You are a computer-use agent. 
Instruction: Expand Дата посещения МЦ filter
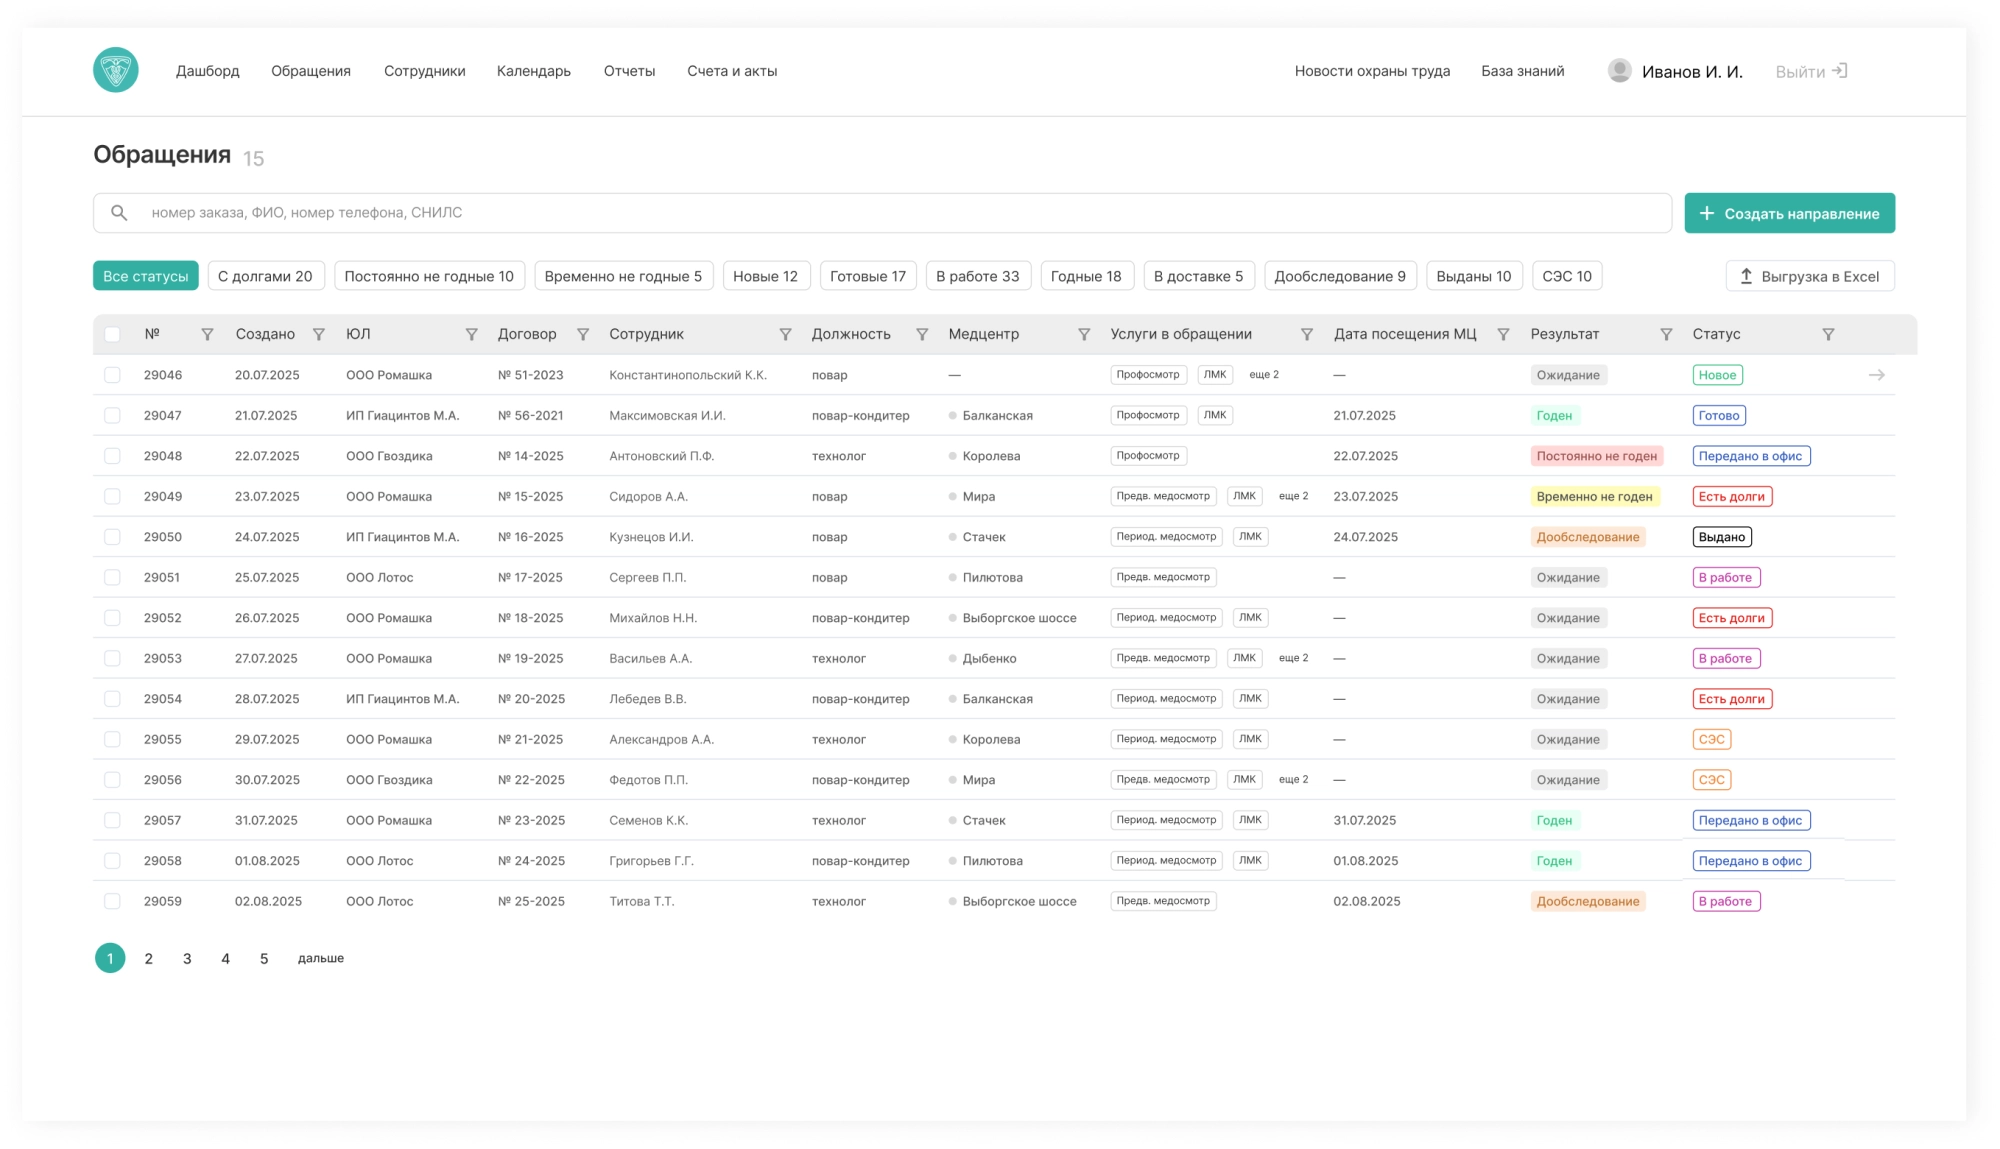tap(1503, 335)
